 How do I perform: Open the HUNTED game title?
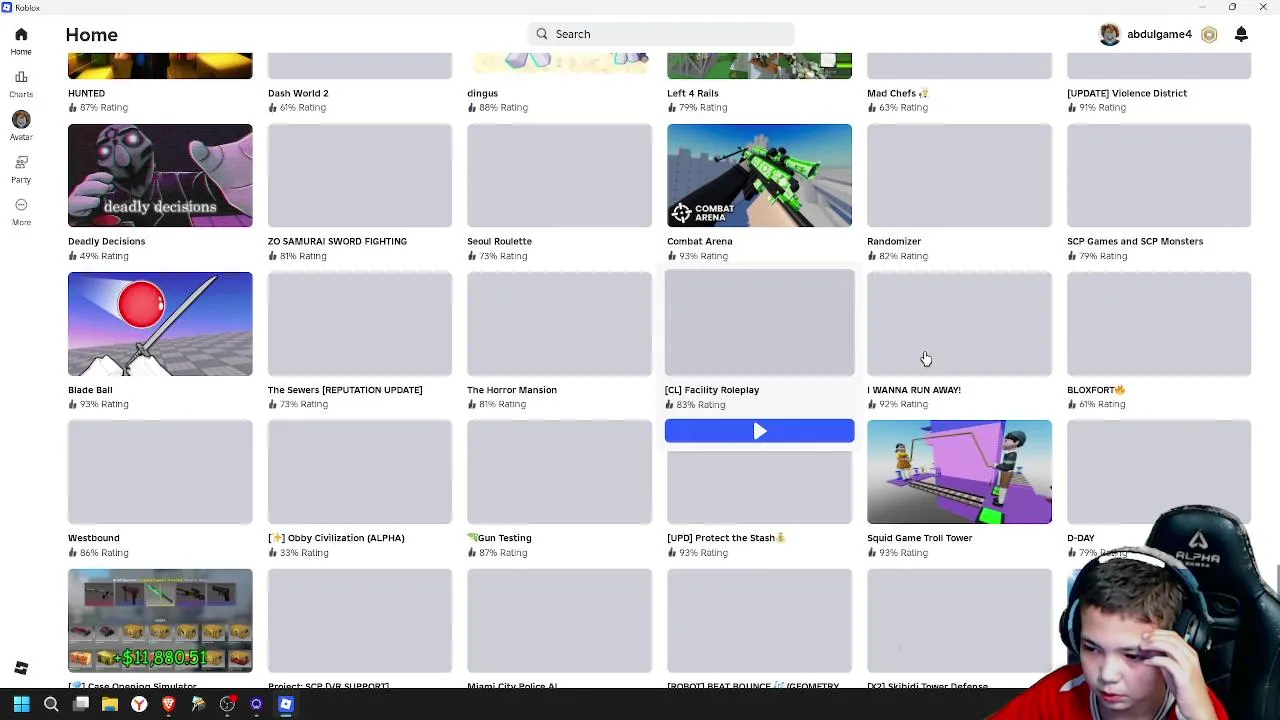(86, 93)
